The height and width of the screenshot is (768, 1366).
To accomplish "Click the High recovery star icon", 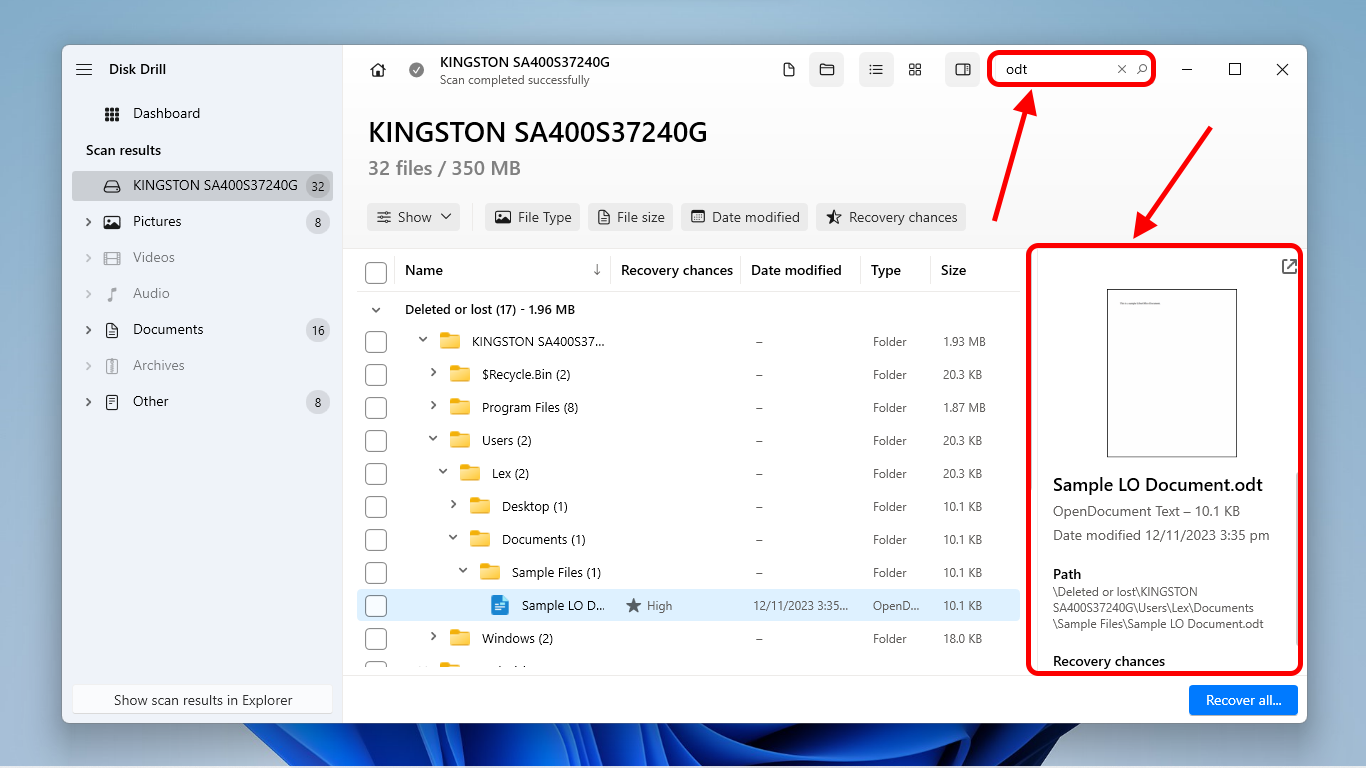I will [x=633, y=605].
